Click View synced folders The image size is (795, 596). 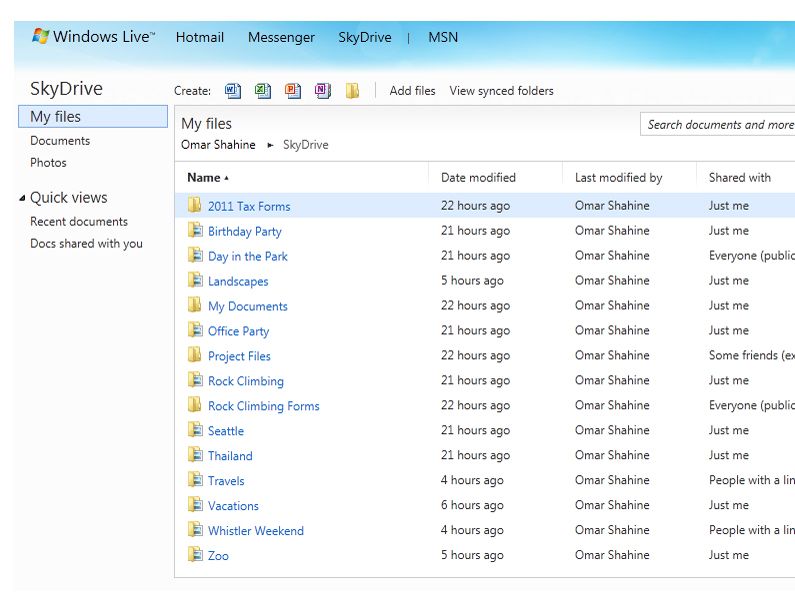[501, 91]
